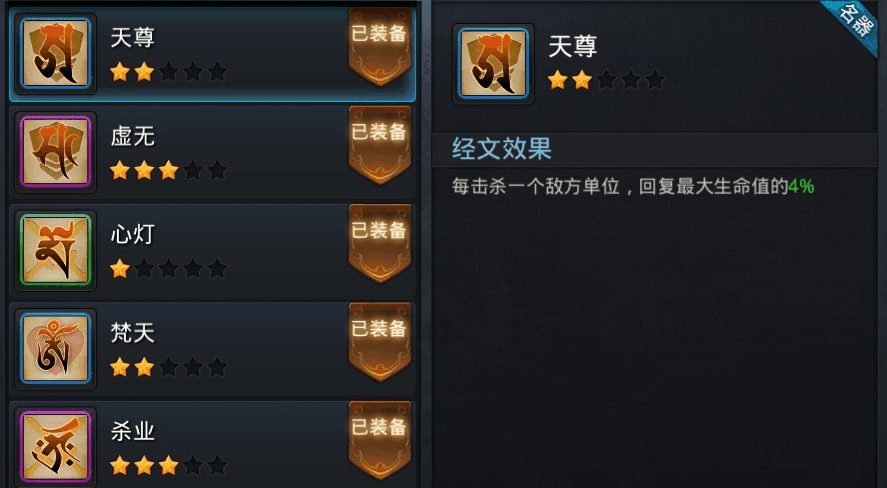Toggle equipped badge on 心灯 row
The width and height of the screenshot is (887, 488).
[380, 243]
